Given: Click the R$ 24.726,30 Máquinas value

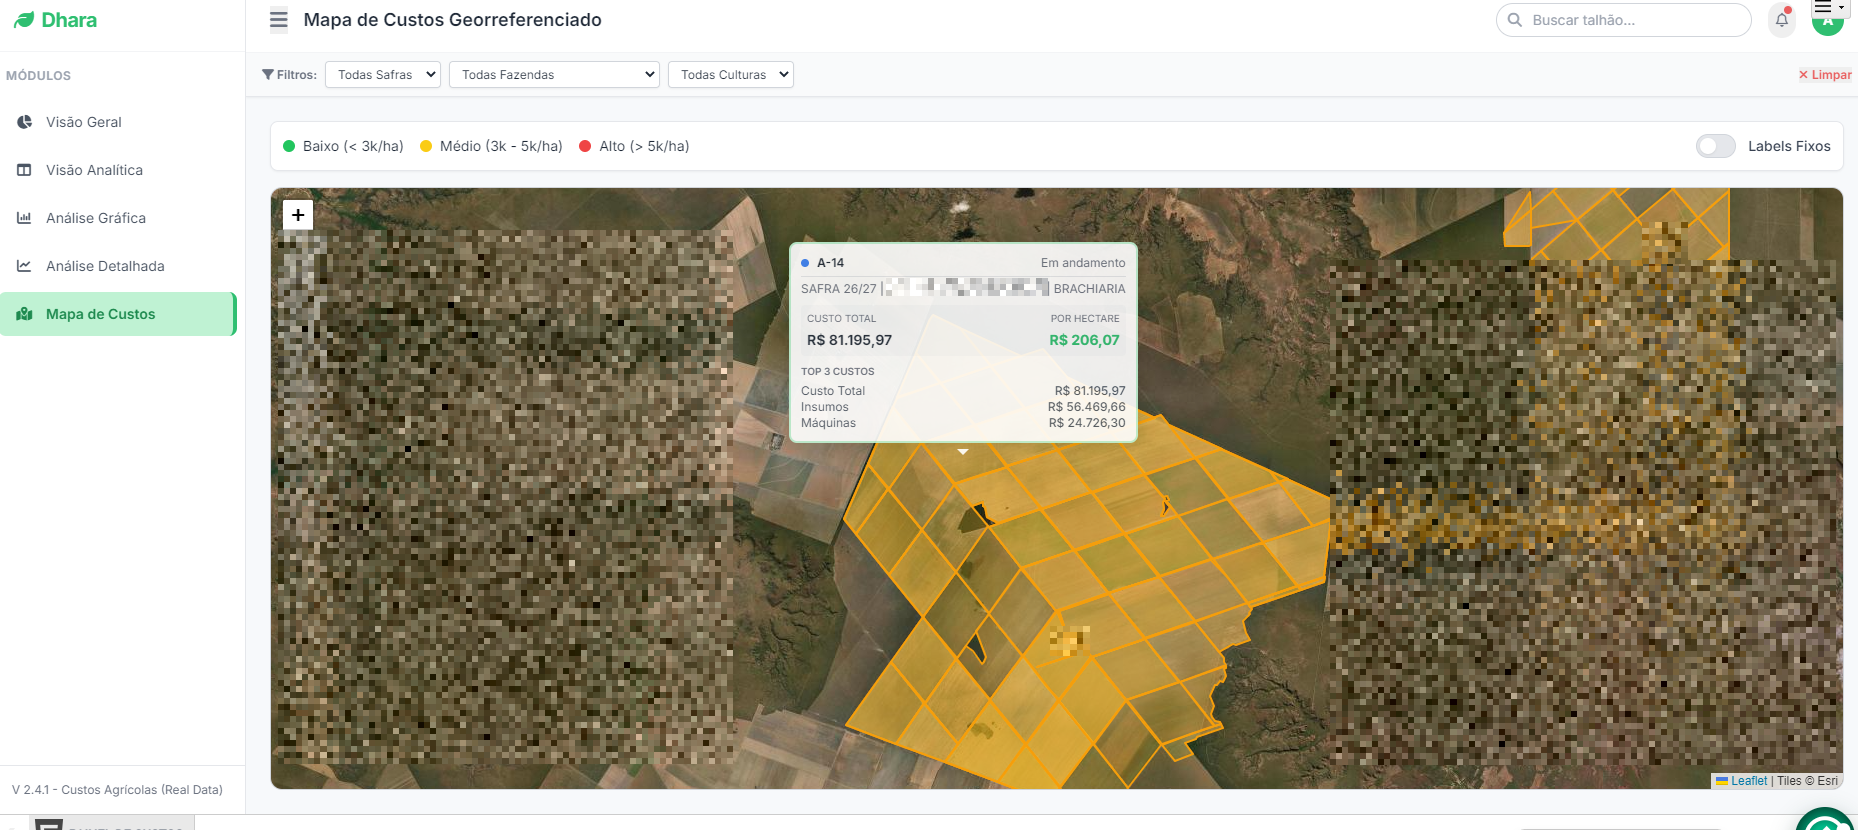Looking at the screenshot, I should (1087, 423).
